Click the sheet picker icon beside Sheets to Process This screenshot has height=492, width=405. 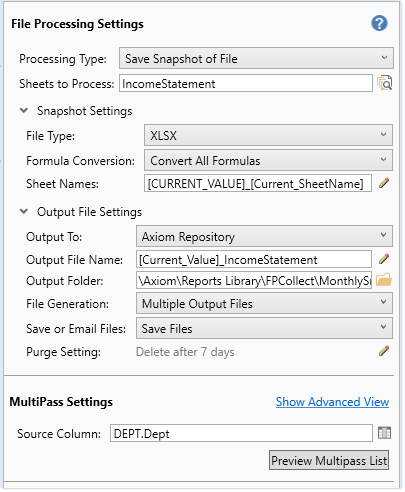(384, 83)
